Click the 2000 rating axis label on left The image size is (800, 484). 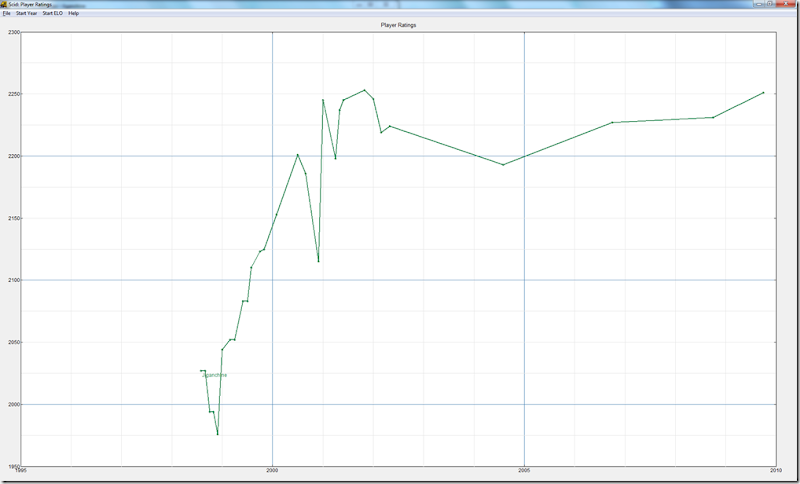pos(14,404)
